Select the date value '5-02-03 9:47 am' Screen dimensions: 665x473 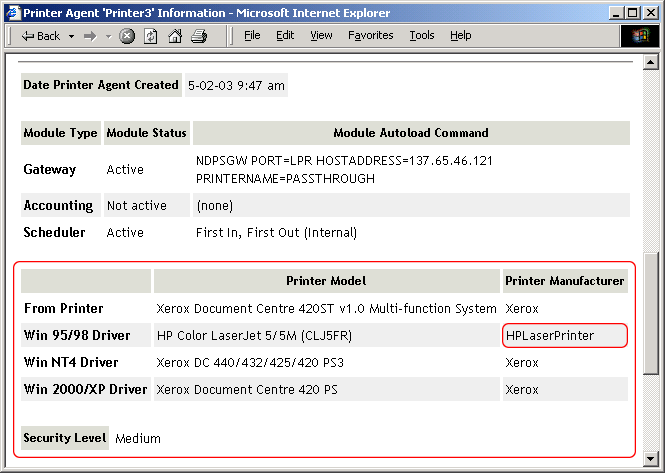[x=236, y=85]
